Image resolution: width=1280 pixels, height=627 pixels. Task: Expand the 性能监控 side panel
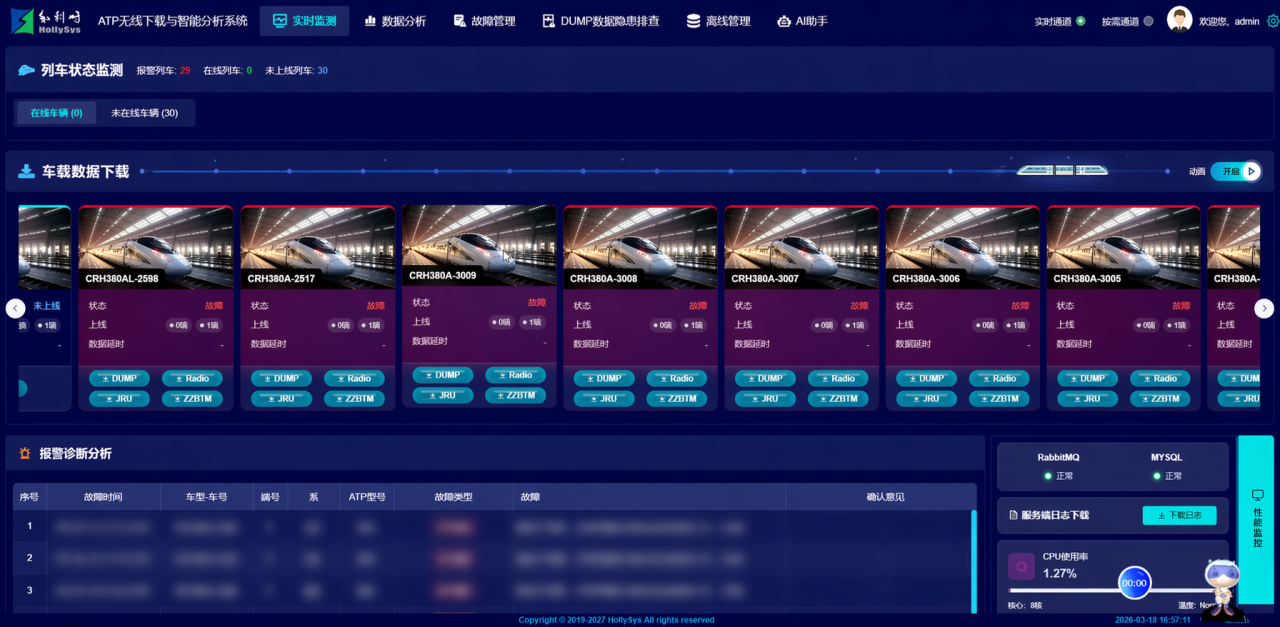(x=1256, y=518)
